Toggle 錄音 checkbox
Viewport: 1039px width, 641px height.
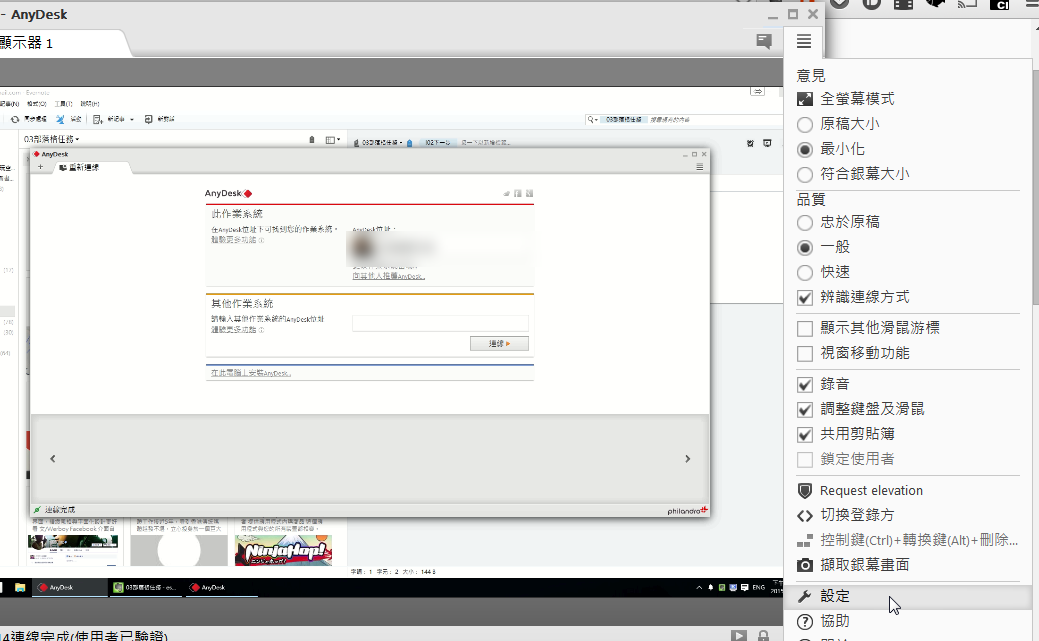804,384
